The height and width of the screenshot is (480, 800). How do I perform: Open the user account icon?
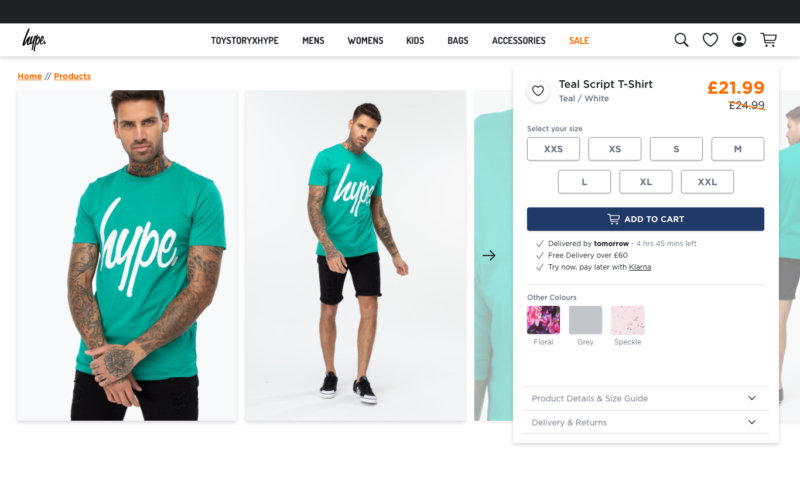[x=739, y=40]
